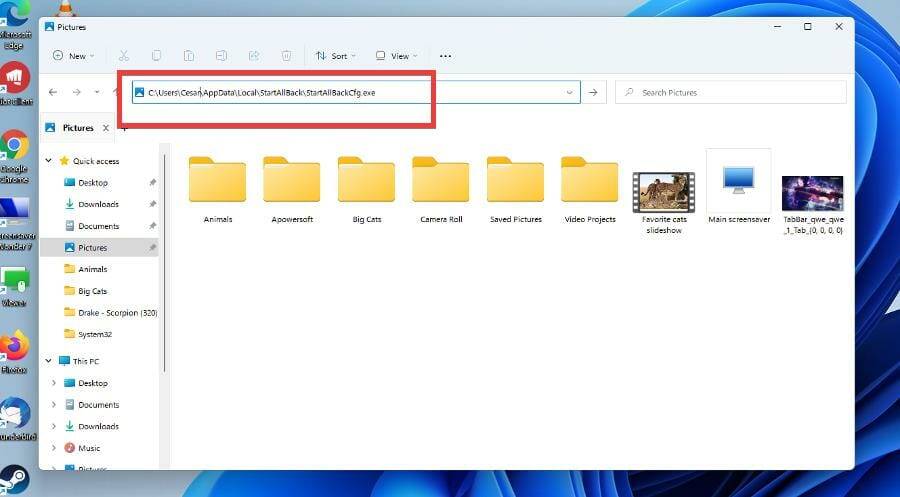Maximize the Pictures window
The image size is (900, 497).
coord(808,26)
